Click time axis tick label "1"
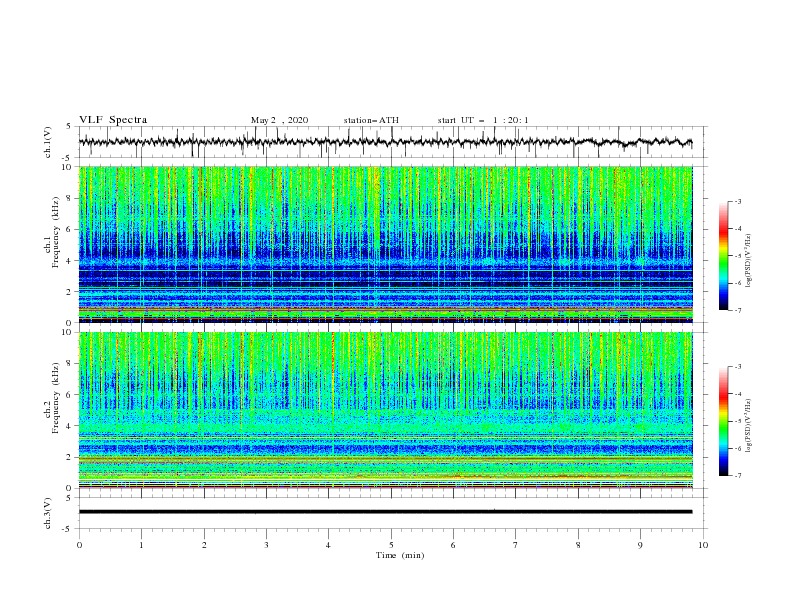 [141, 545]
